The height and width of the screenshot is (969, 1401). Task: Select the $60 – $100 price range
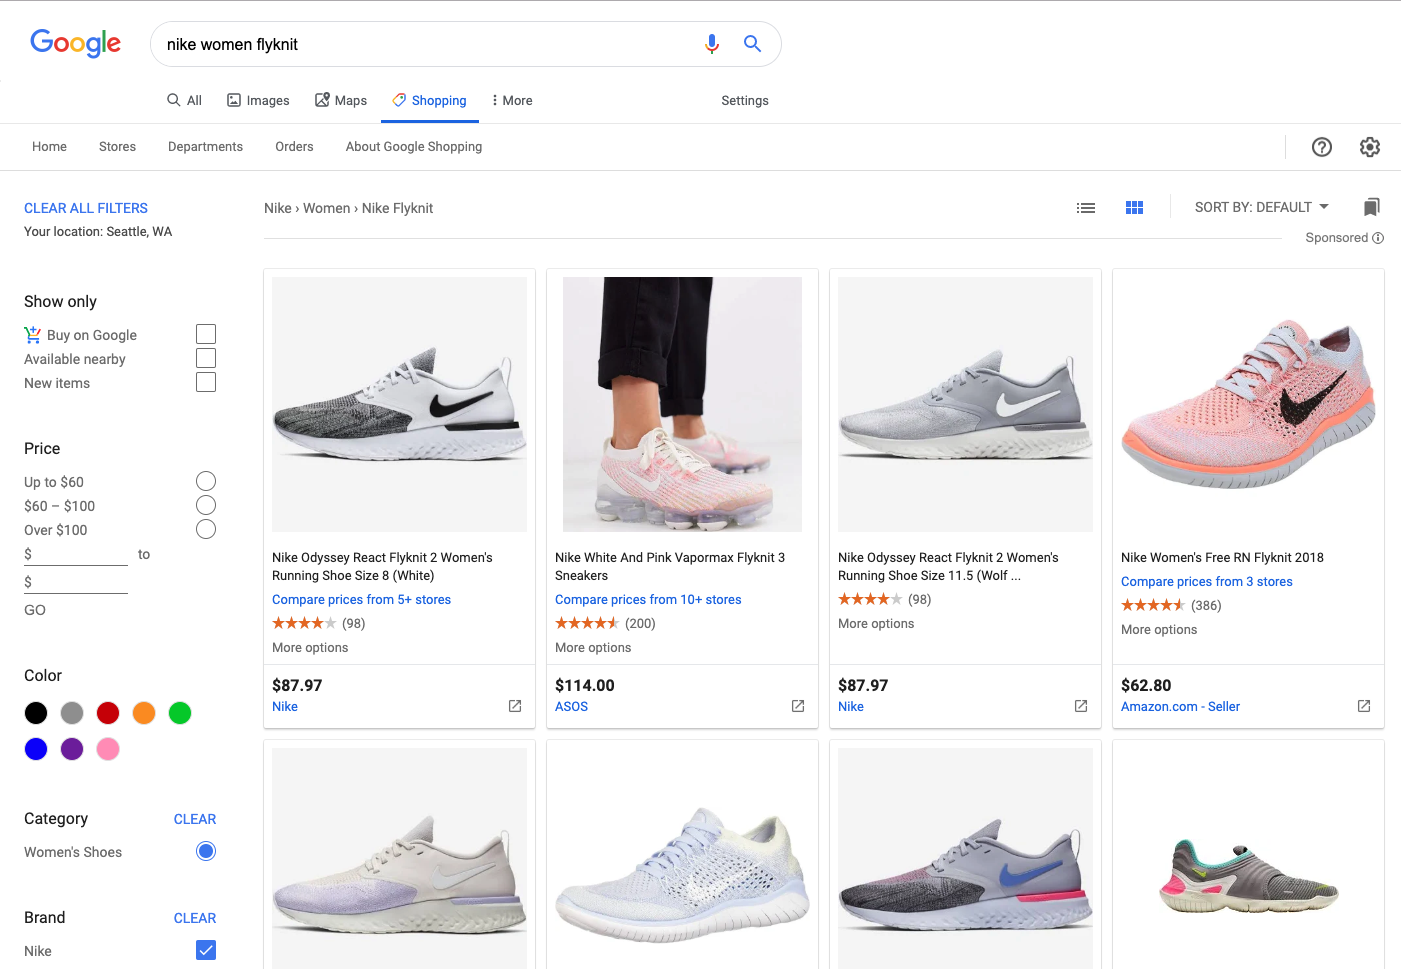pyautogui.click(x=206, y=505)
